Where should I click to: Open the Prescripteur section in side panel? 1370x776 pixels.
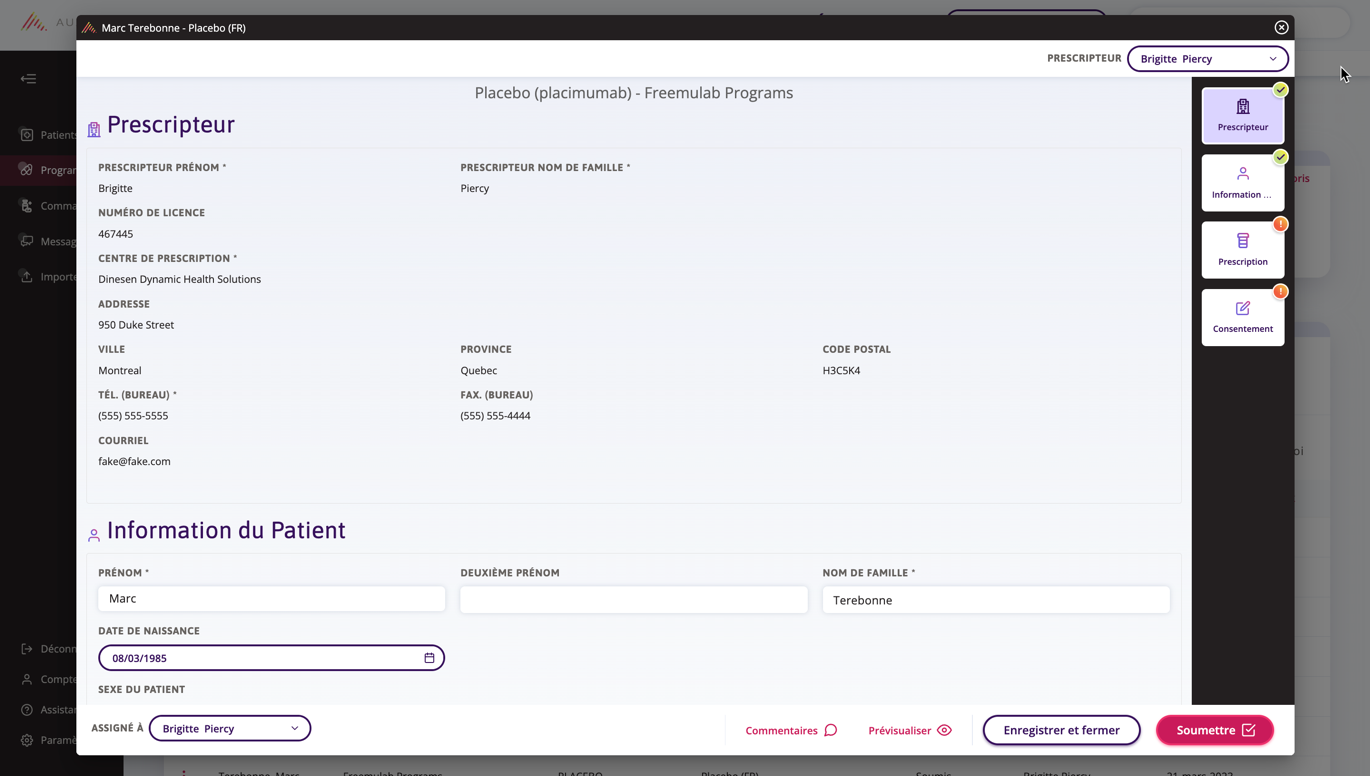coord(1242,116)
